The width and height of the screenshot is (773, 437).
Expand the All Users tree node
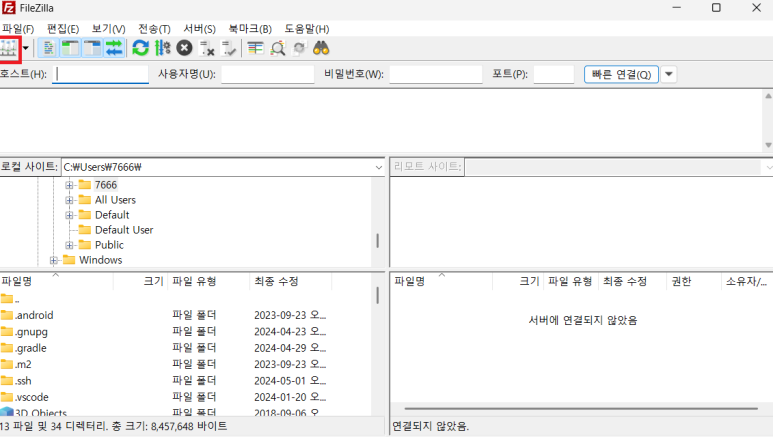69,200
